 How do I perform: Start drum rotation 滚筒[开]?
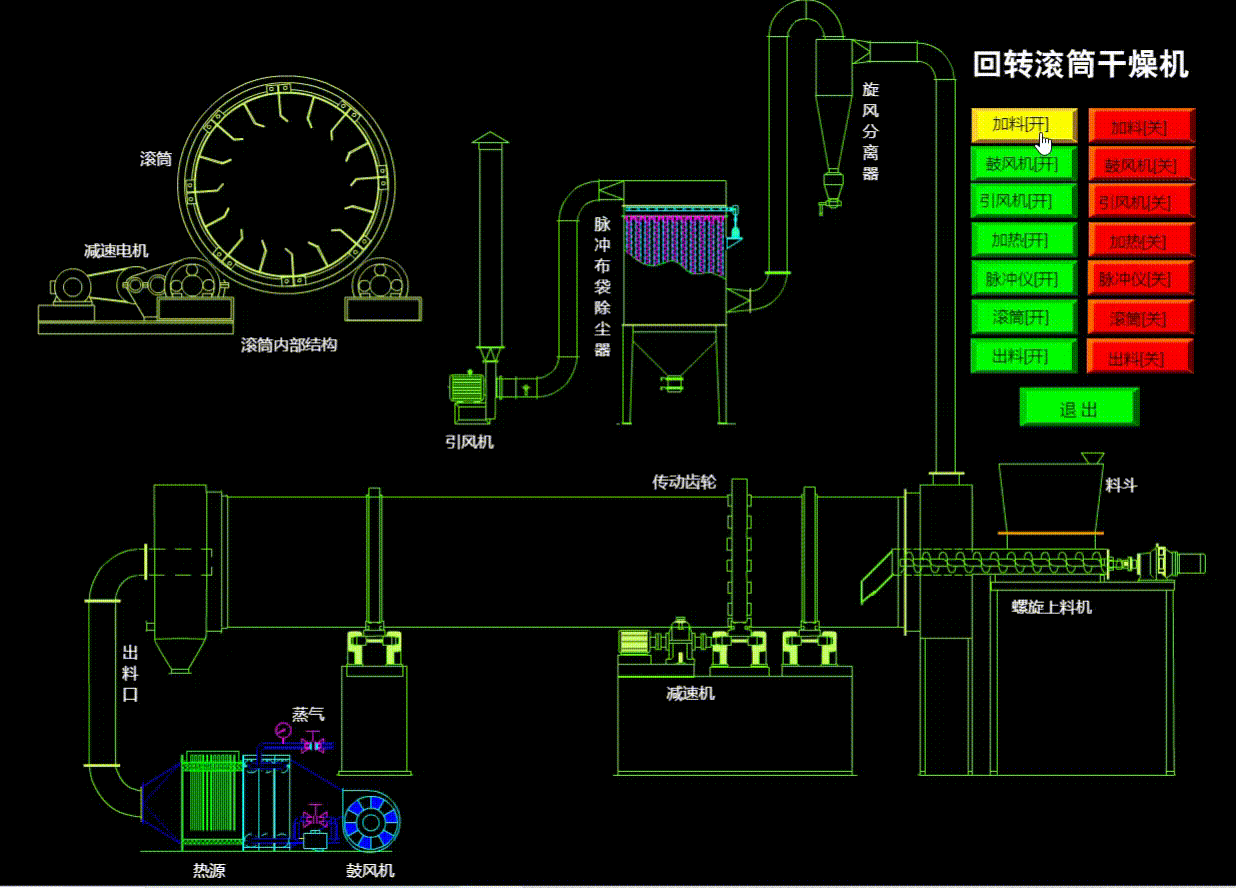pyautogui.click(x=1024, y=317)
